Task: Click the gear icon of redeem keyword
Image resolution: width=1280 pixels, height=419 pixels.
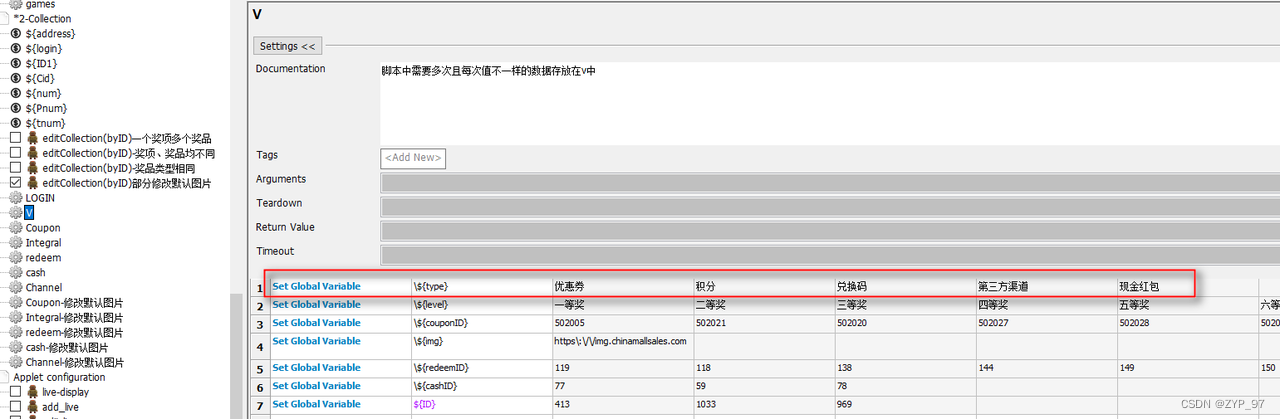Action: coord(16,258)
